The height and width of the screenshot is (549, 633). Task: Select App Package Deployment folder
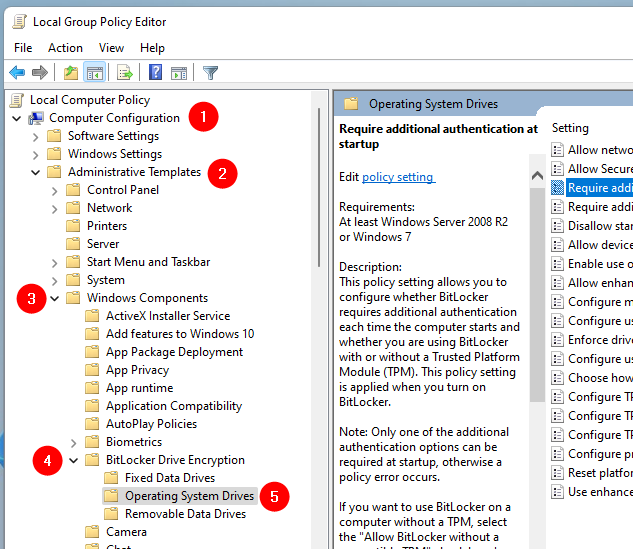coord(174,352)
